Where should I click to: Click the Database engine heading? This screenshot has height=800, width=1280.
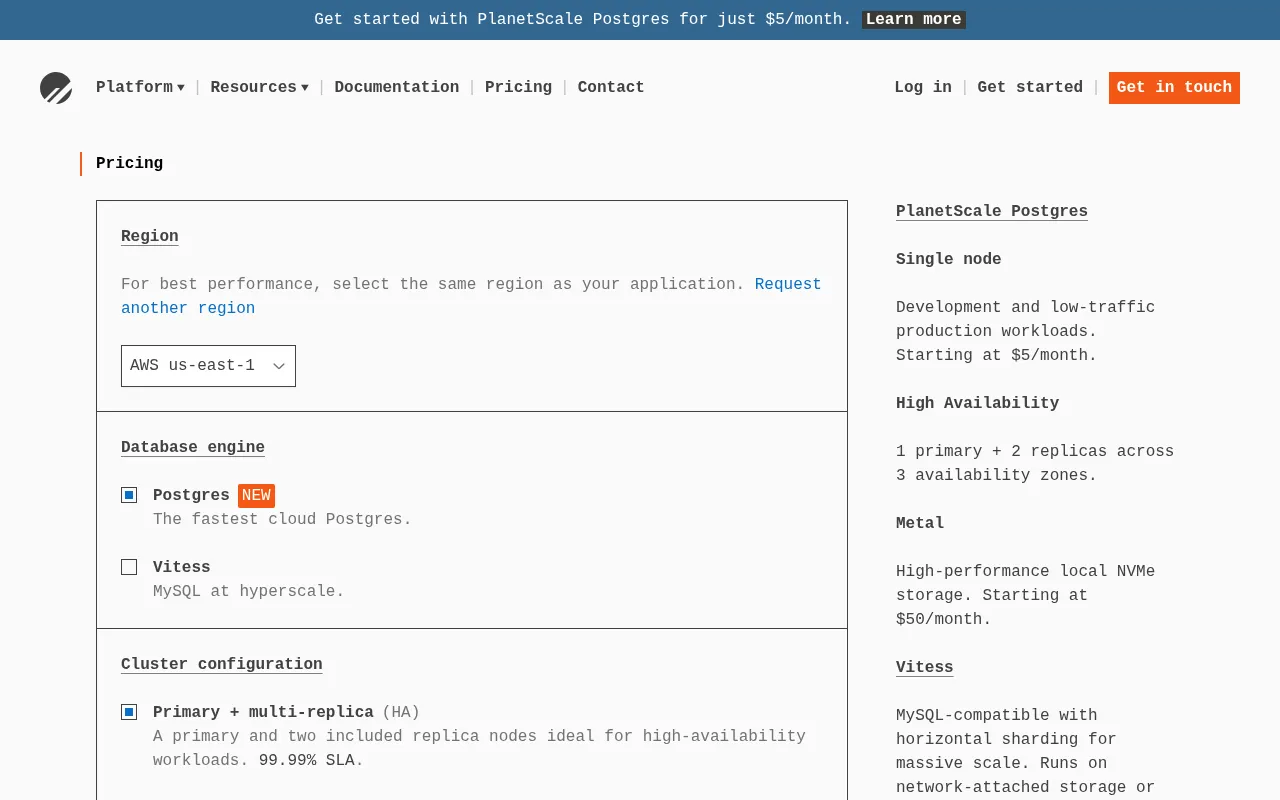[193, 448]
